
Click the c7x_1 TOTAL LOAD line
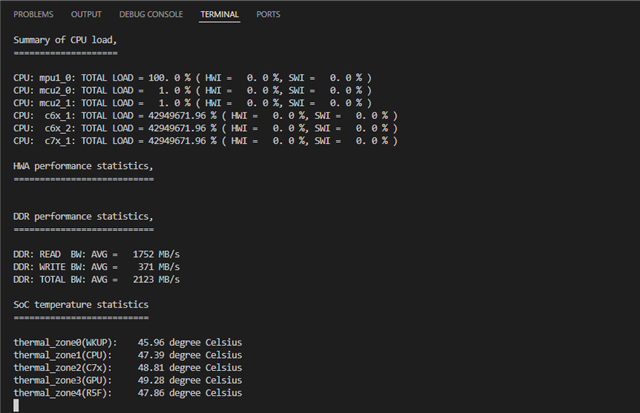point(205,141)
